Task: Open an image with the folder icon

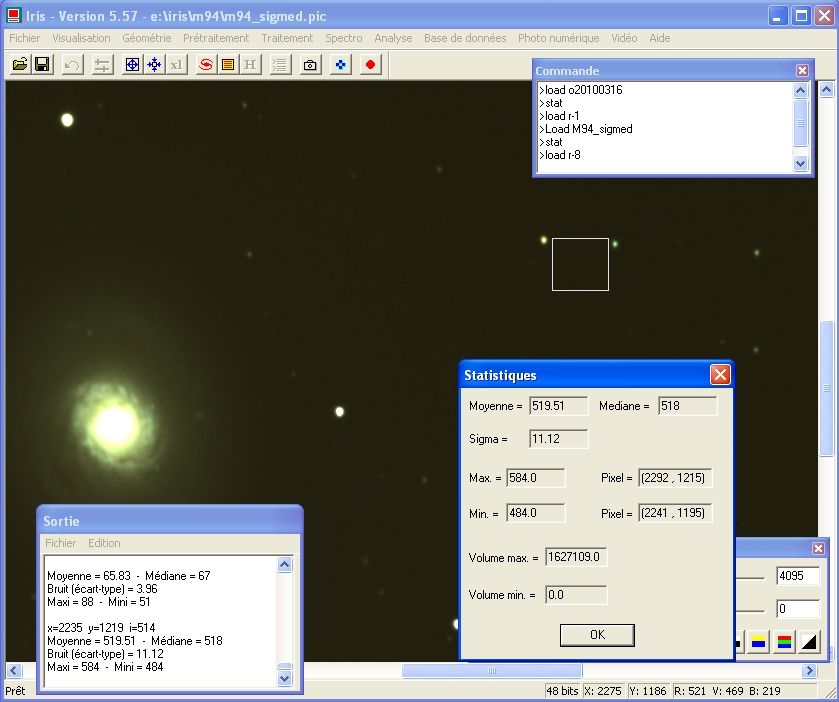Action: click(20, 65)
